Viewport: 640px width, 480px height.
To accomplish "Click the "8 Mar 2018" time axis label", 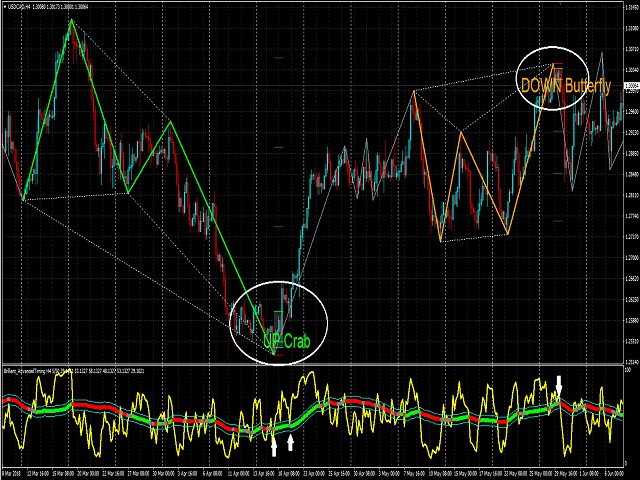I will [x=12, y=473].
